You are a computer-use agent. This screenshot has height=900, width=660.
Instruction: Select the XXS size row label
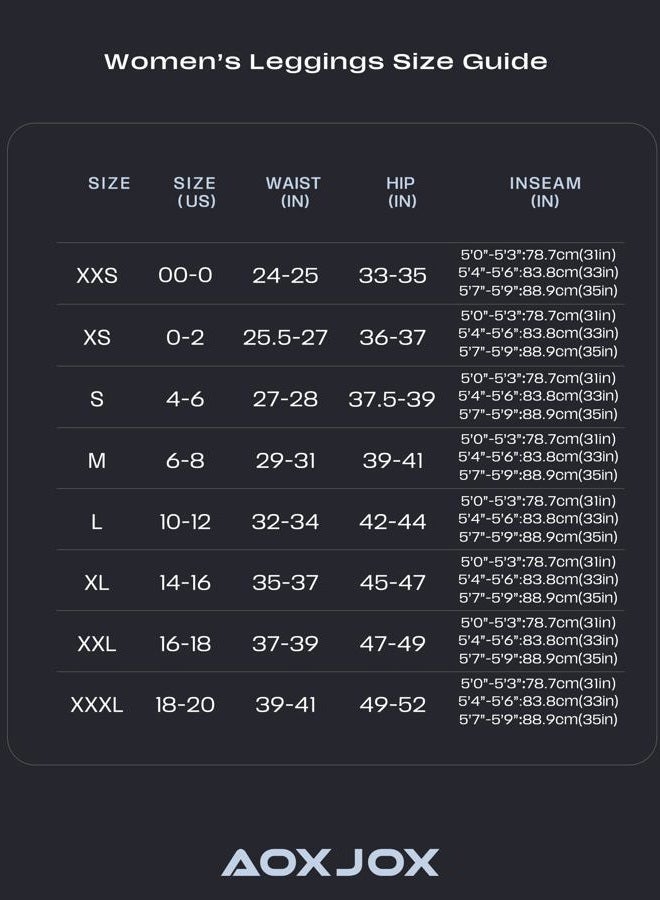(97, 276)
